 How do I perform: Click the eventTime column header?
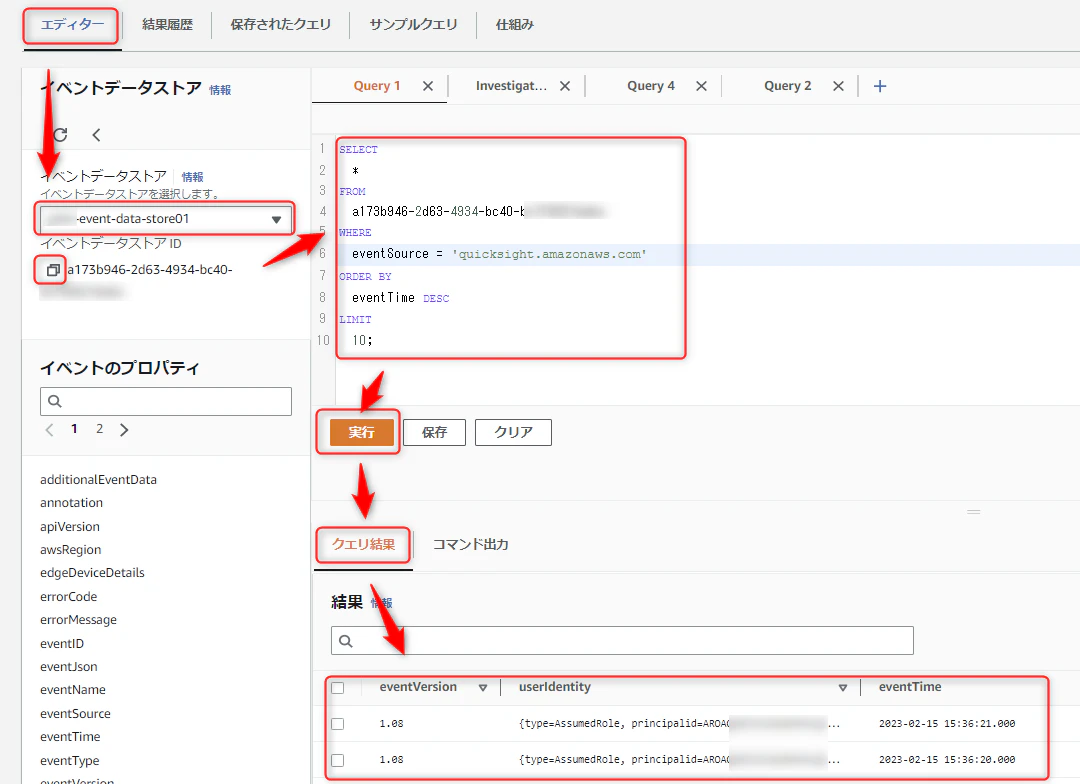pyautogui.click(x=910, y=687)
